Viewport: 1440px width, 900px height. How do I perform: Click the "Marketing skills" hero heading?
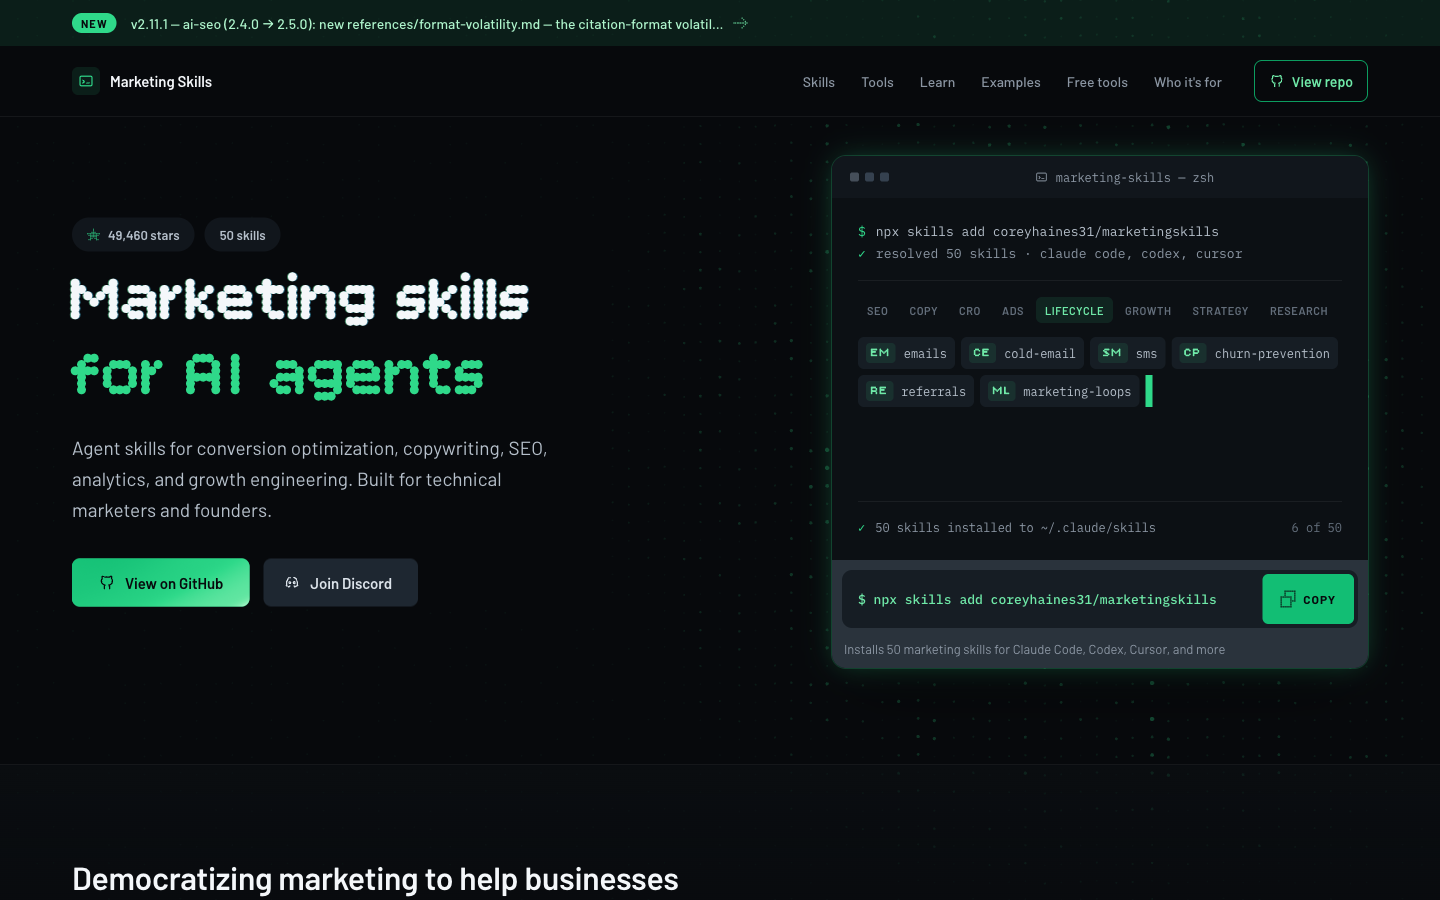pos(299,298)
